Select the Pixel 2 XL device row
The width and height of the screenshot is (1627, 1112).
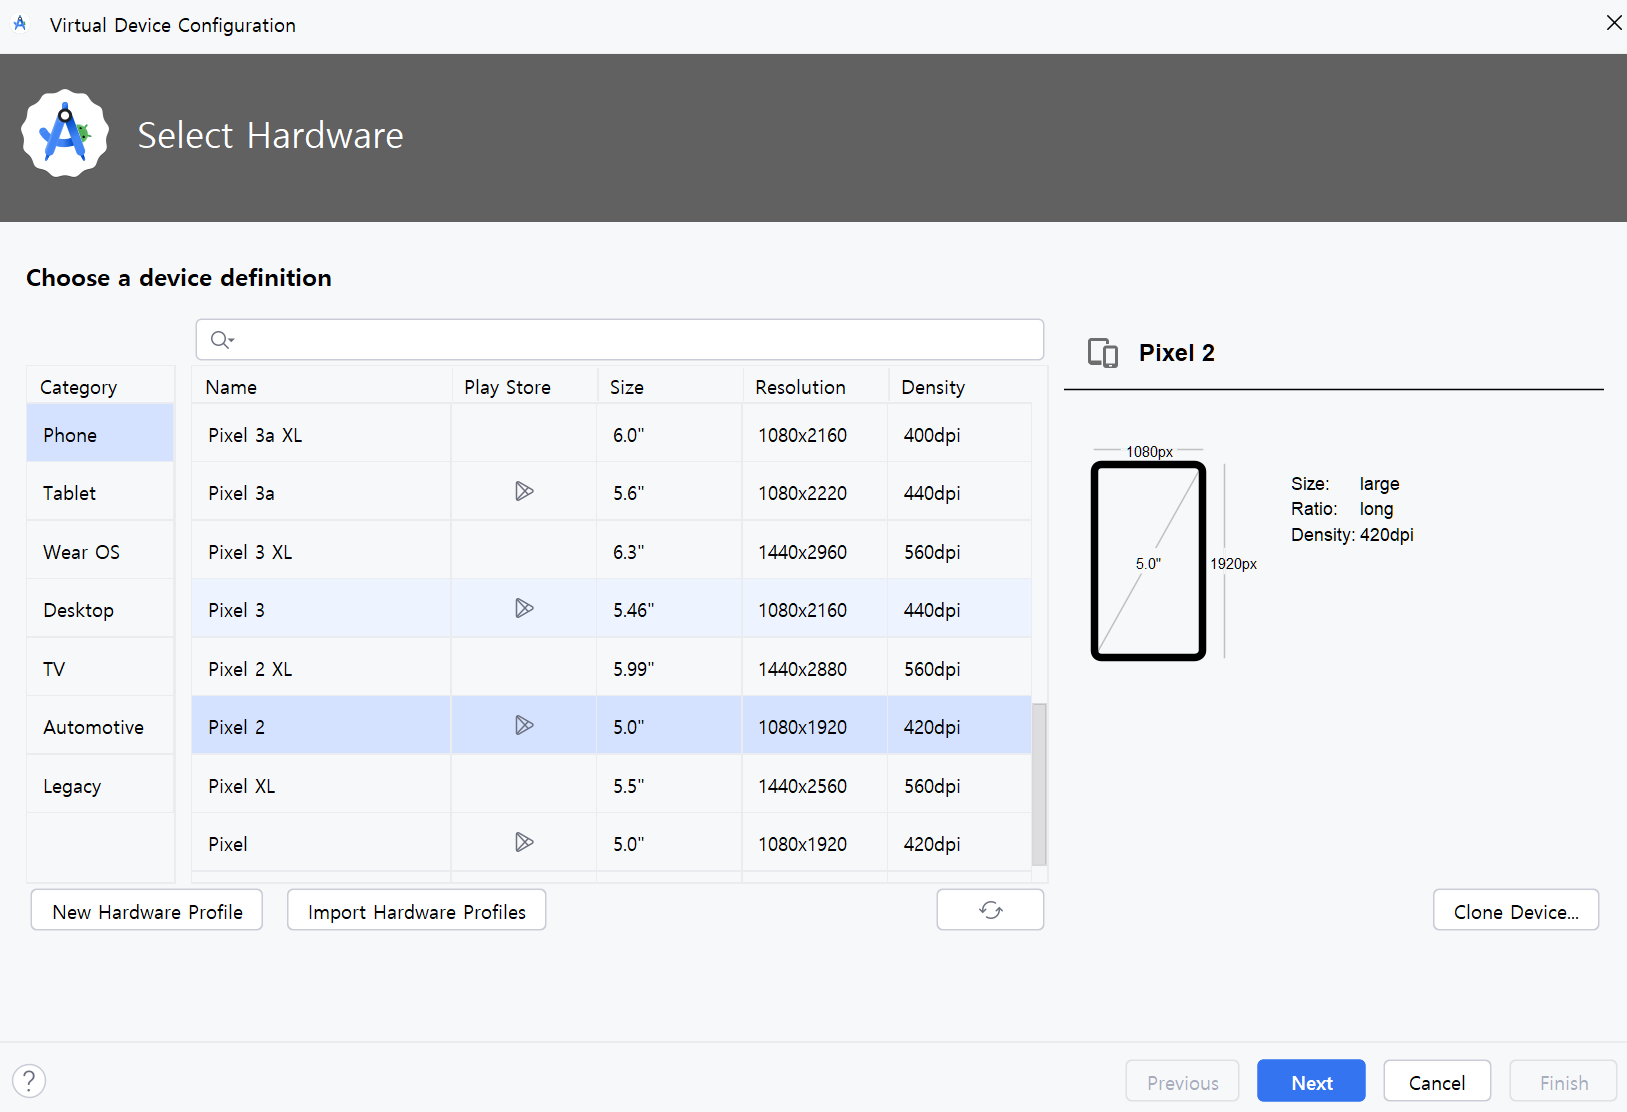[x=611, y=669]
